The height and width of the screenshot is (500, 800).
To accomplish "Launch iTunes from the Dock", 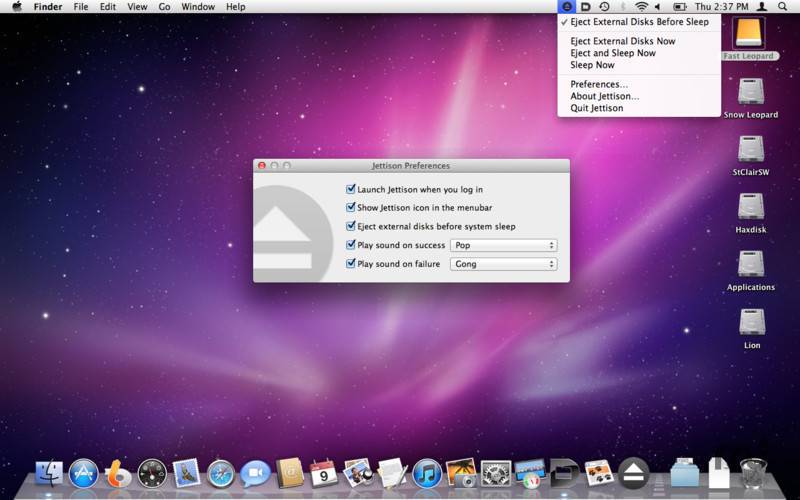I will coord(427,473).
